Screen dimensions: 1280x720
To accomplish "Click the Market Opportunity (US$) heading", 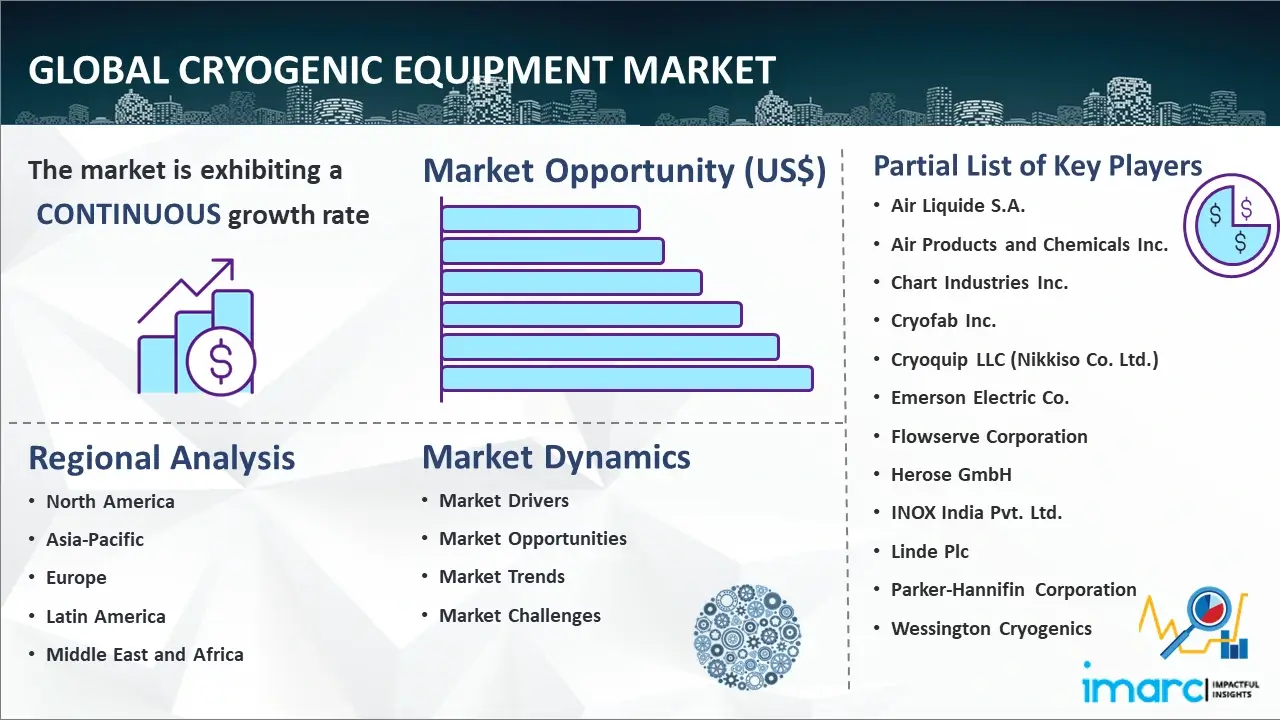I will click(x=624, y=171).
